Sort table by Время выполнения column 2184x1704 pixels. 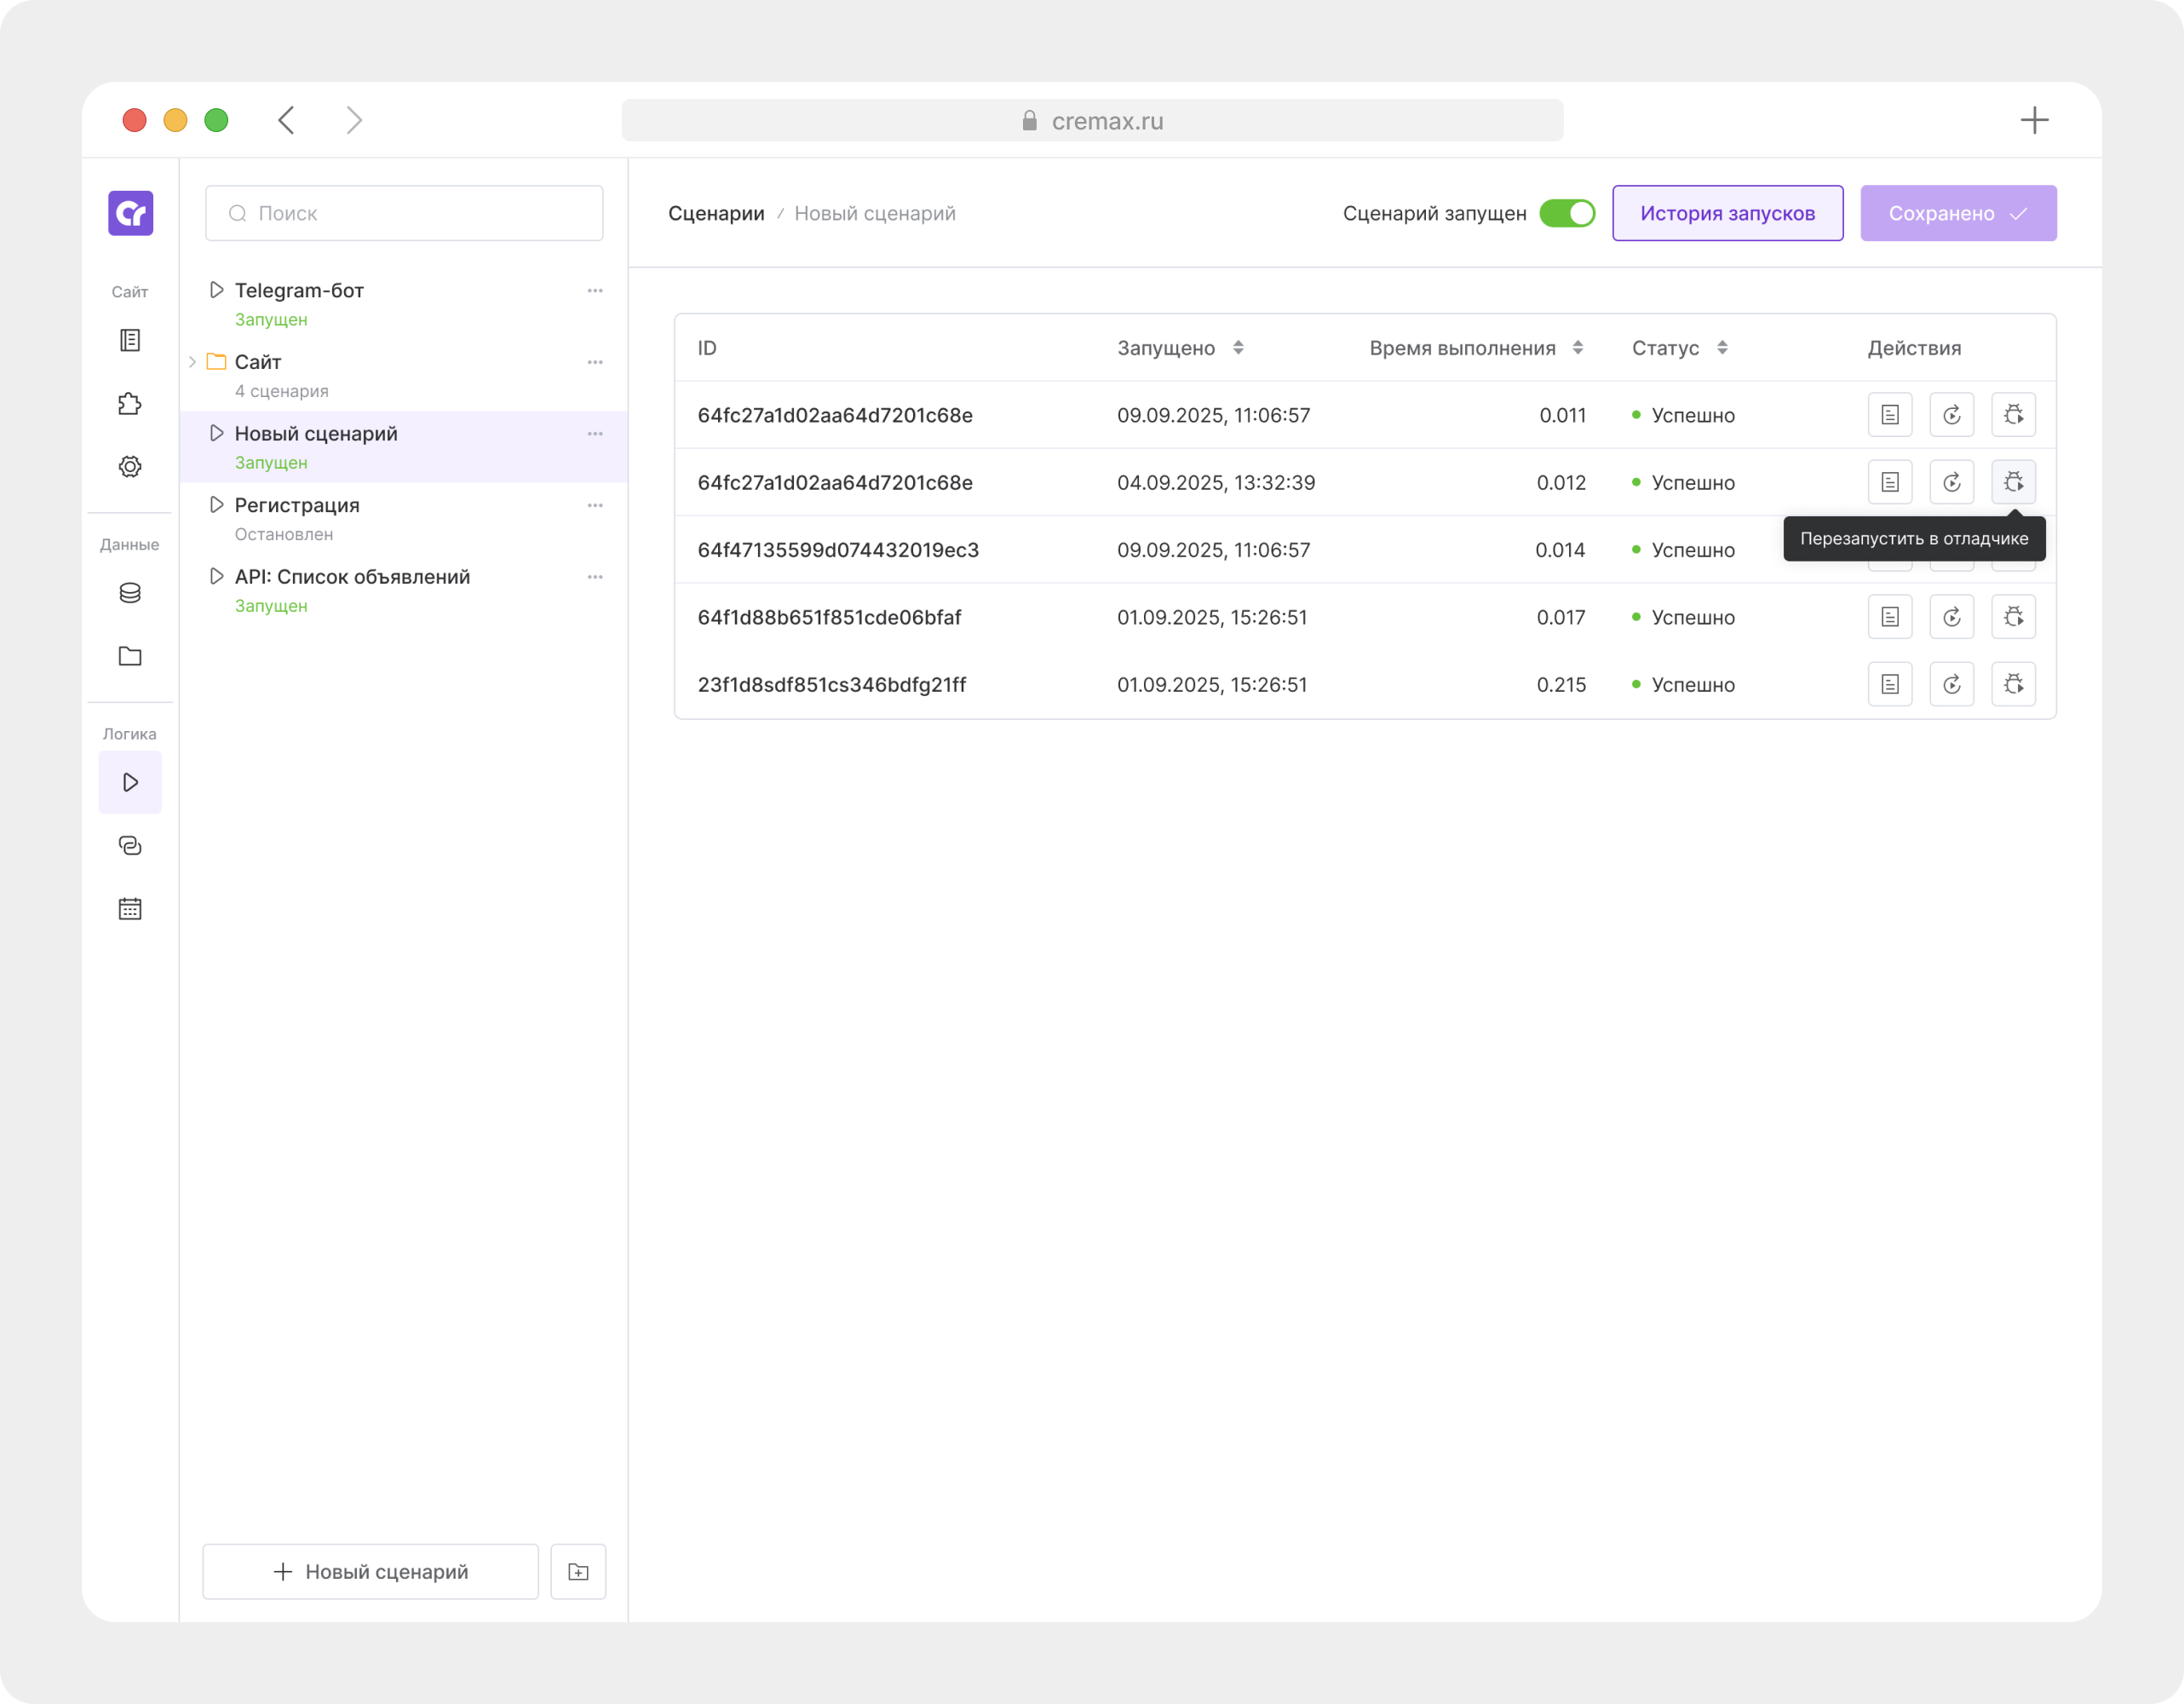pyautogui.click(x=1577, y=348)
